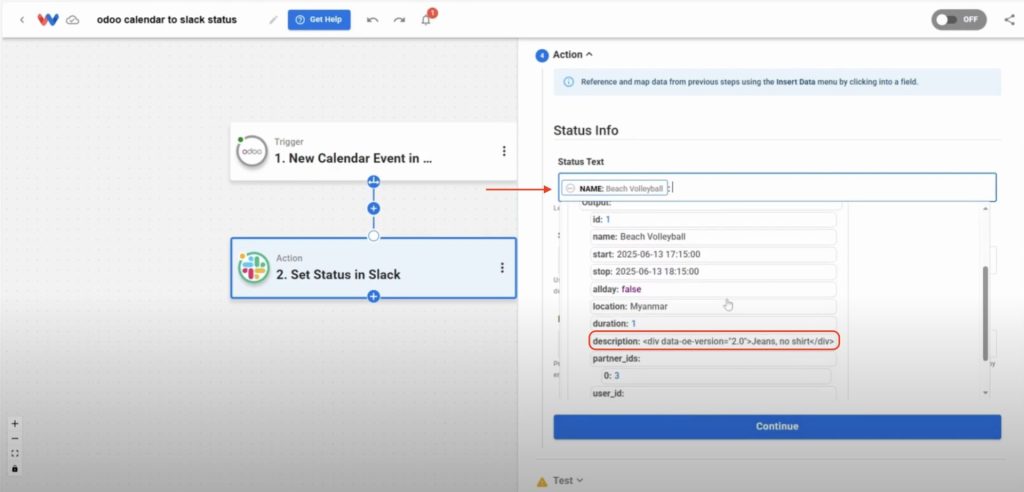
Task: Zoom out on the canvas
Action: tap(15, 438)
